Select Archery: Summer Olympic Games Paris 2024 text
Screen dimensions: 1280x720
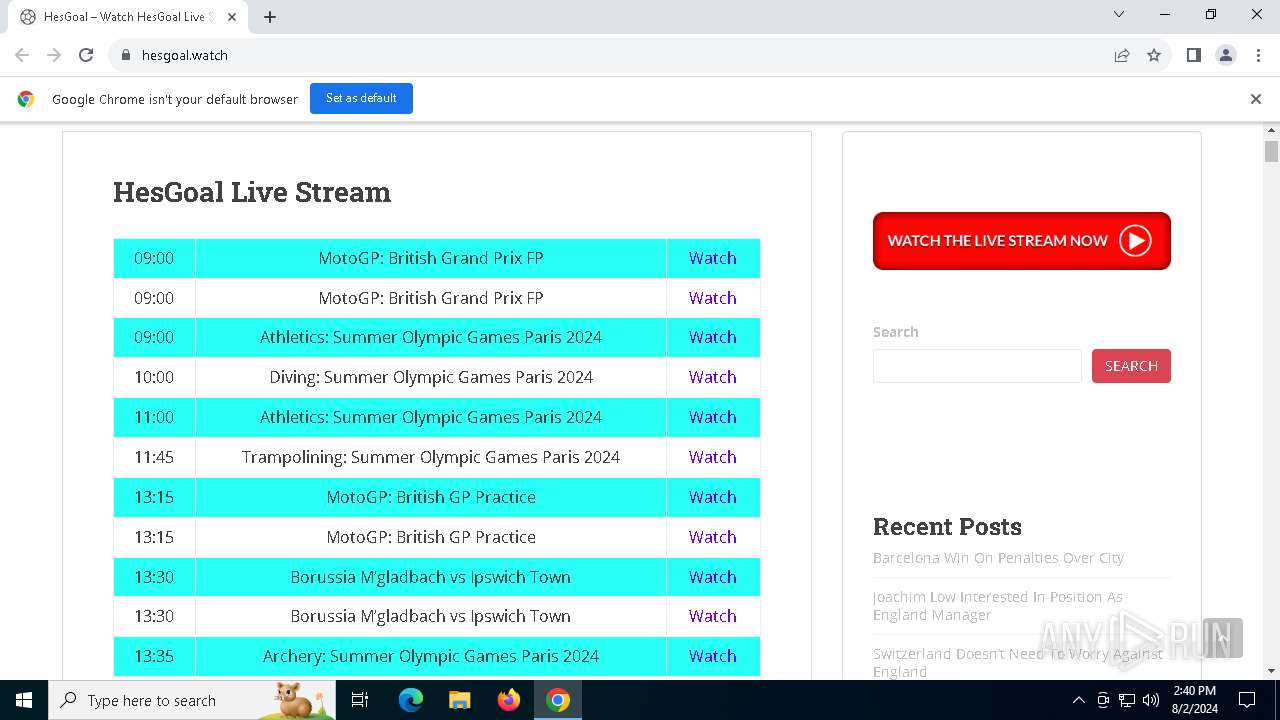431,656
